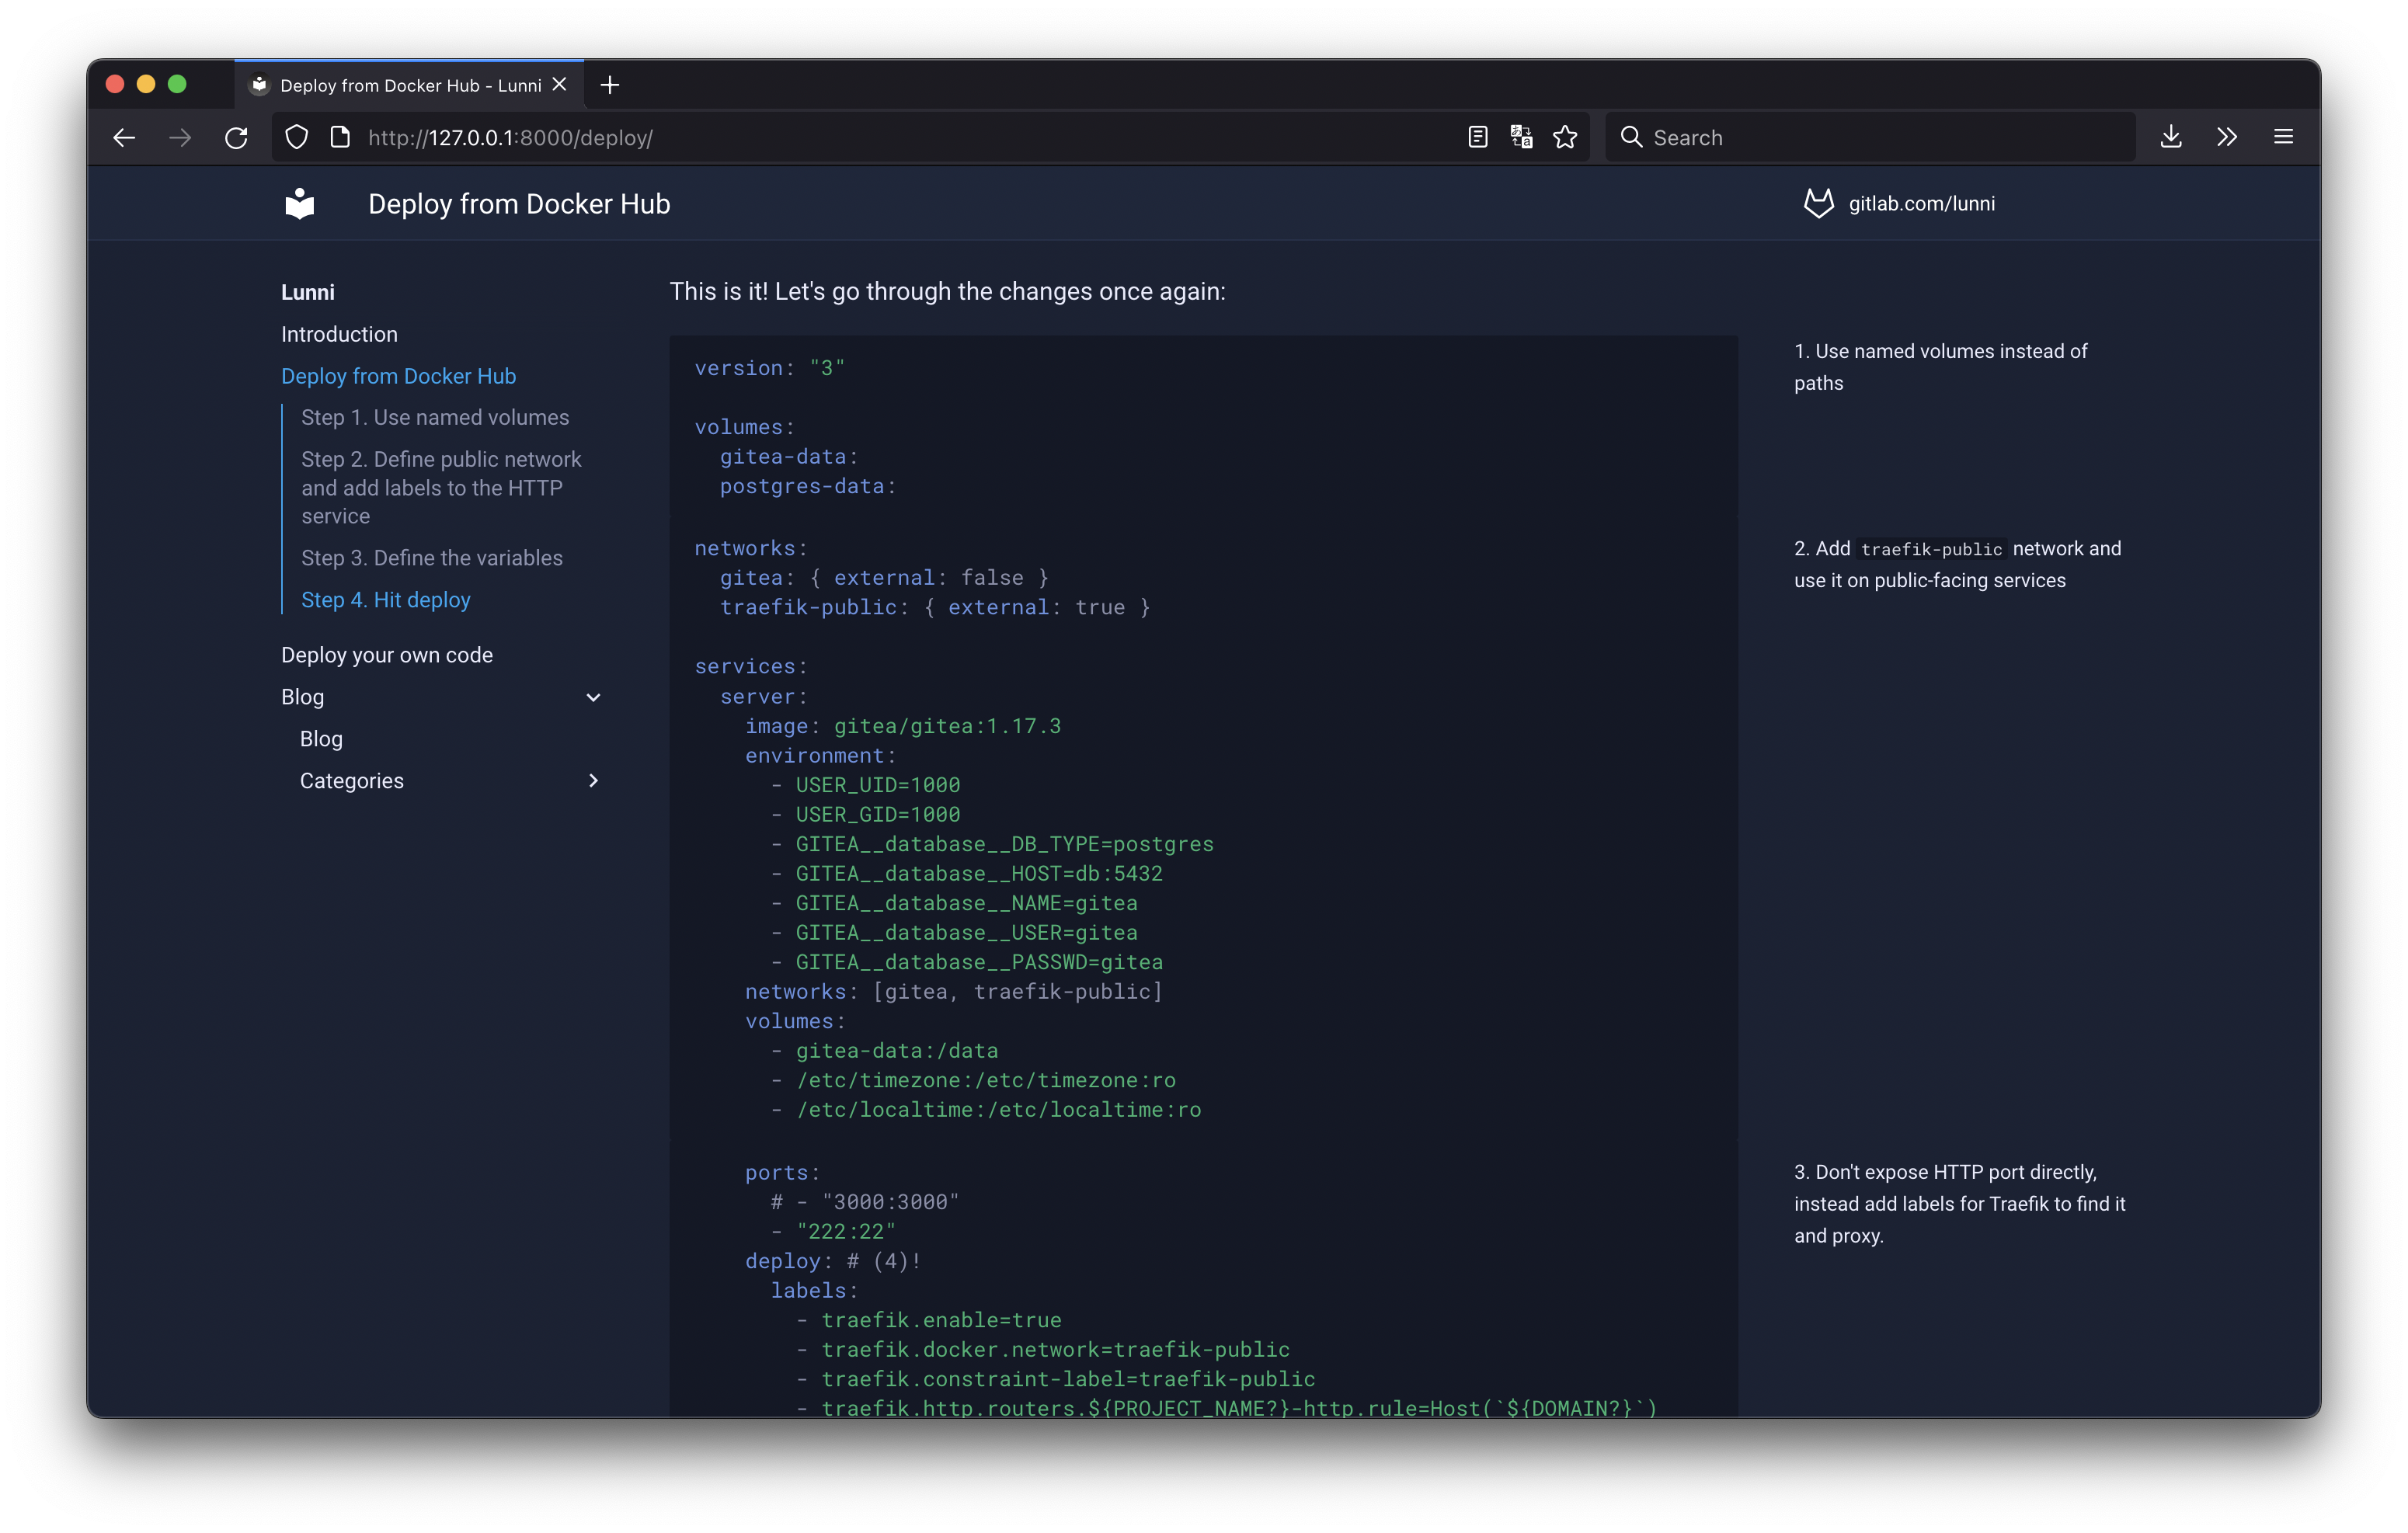Click annotation 3 about HTTP port
The height and width of the screenshot is (1533, 2408).
1959,1203
